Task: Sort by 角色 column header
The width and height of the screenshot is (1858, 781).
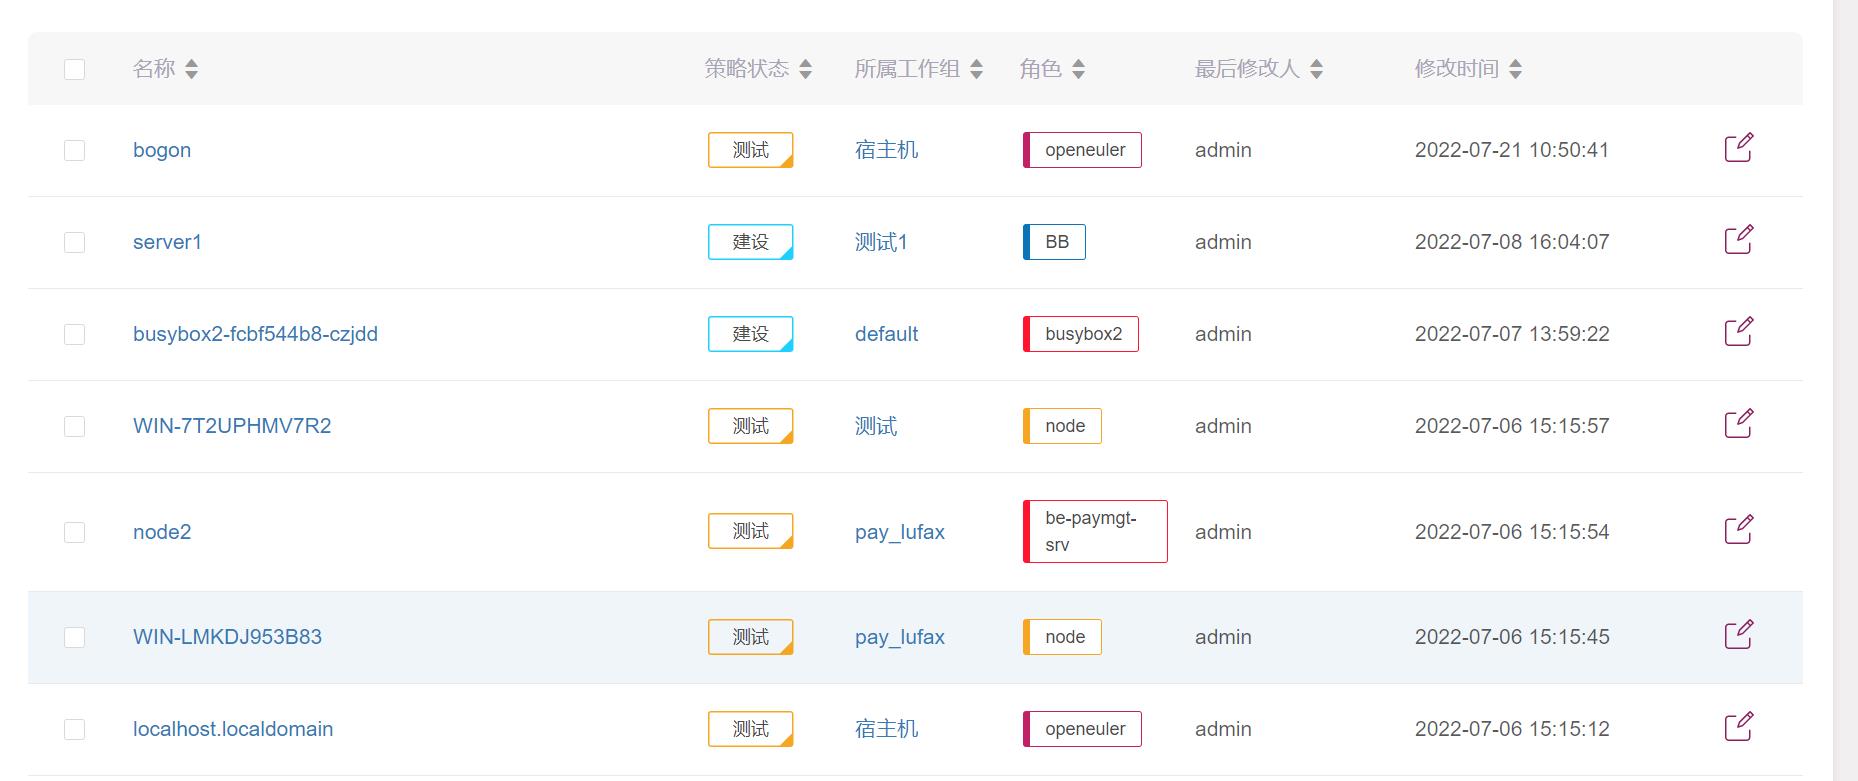Action: (1078, 69)
